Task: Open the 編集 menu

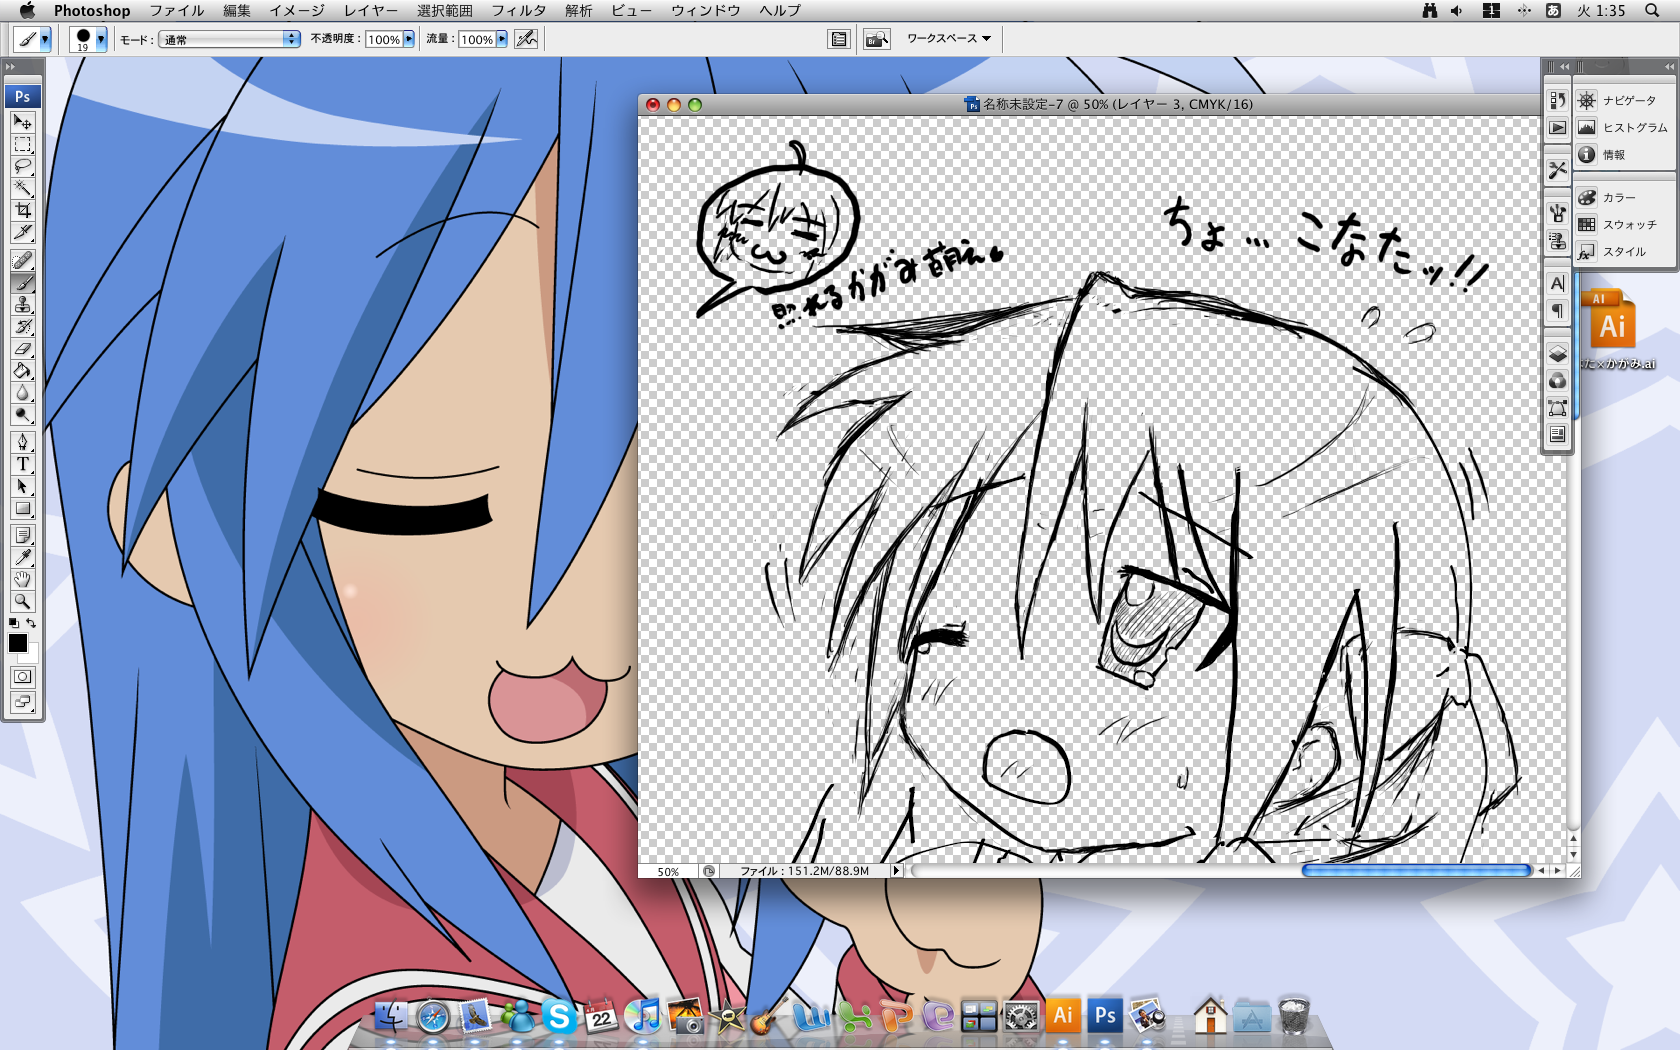Action: coord(237,10)
